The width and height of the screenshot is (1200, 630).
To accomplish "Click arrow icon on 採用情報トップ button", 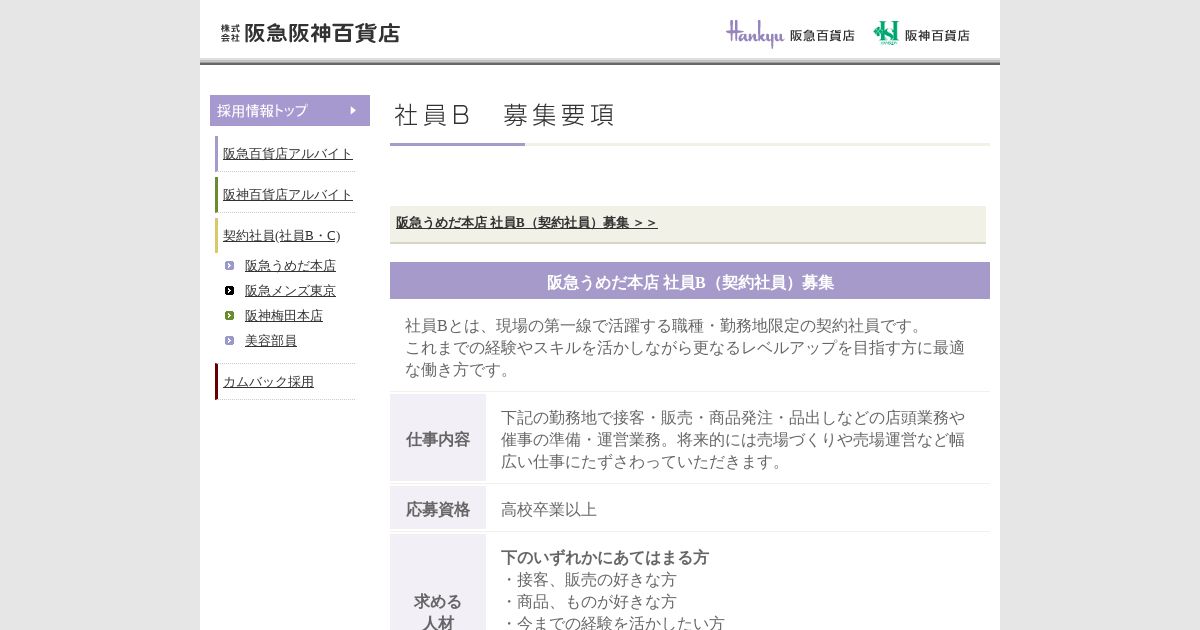I will 353,110.
